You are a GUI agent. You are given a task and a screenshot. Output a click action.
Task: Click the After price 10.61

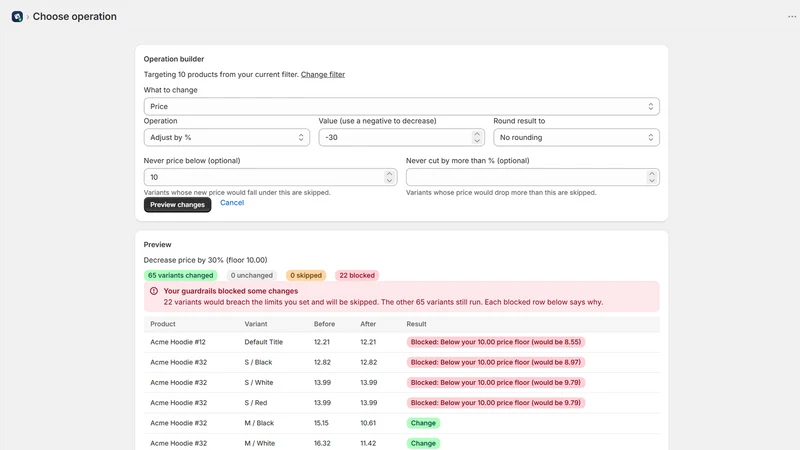pyautogui.click(x=368, y=423)
